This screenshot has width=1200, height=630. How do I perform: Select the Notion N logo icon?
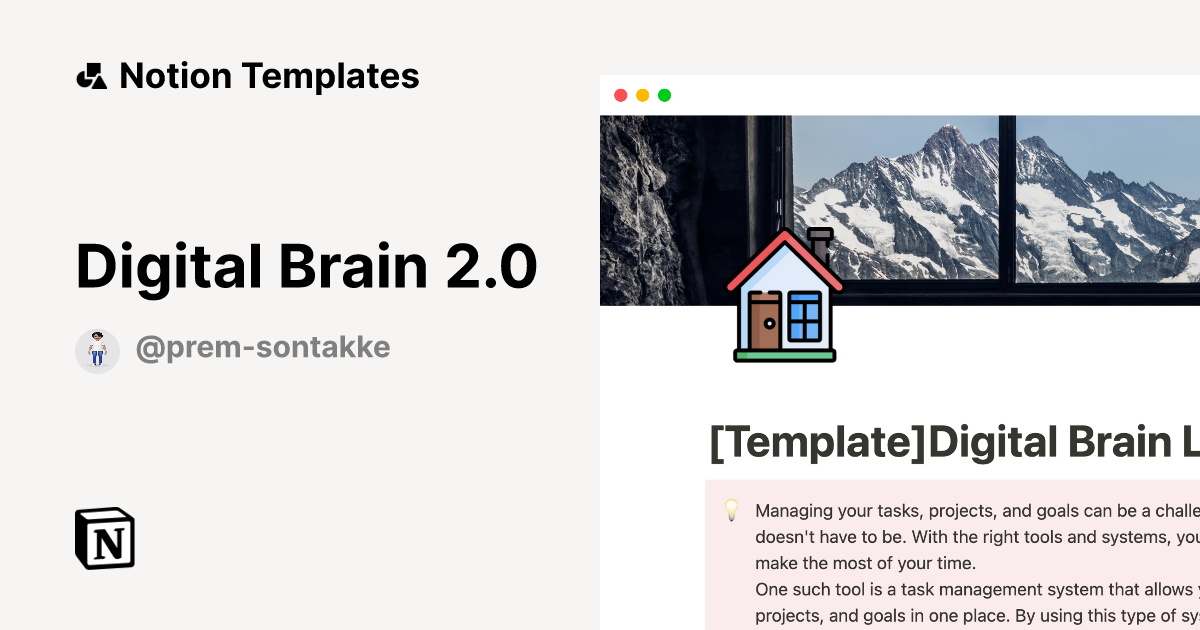pyautogui.click(x=105, y=538)
